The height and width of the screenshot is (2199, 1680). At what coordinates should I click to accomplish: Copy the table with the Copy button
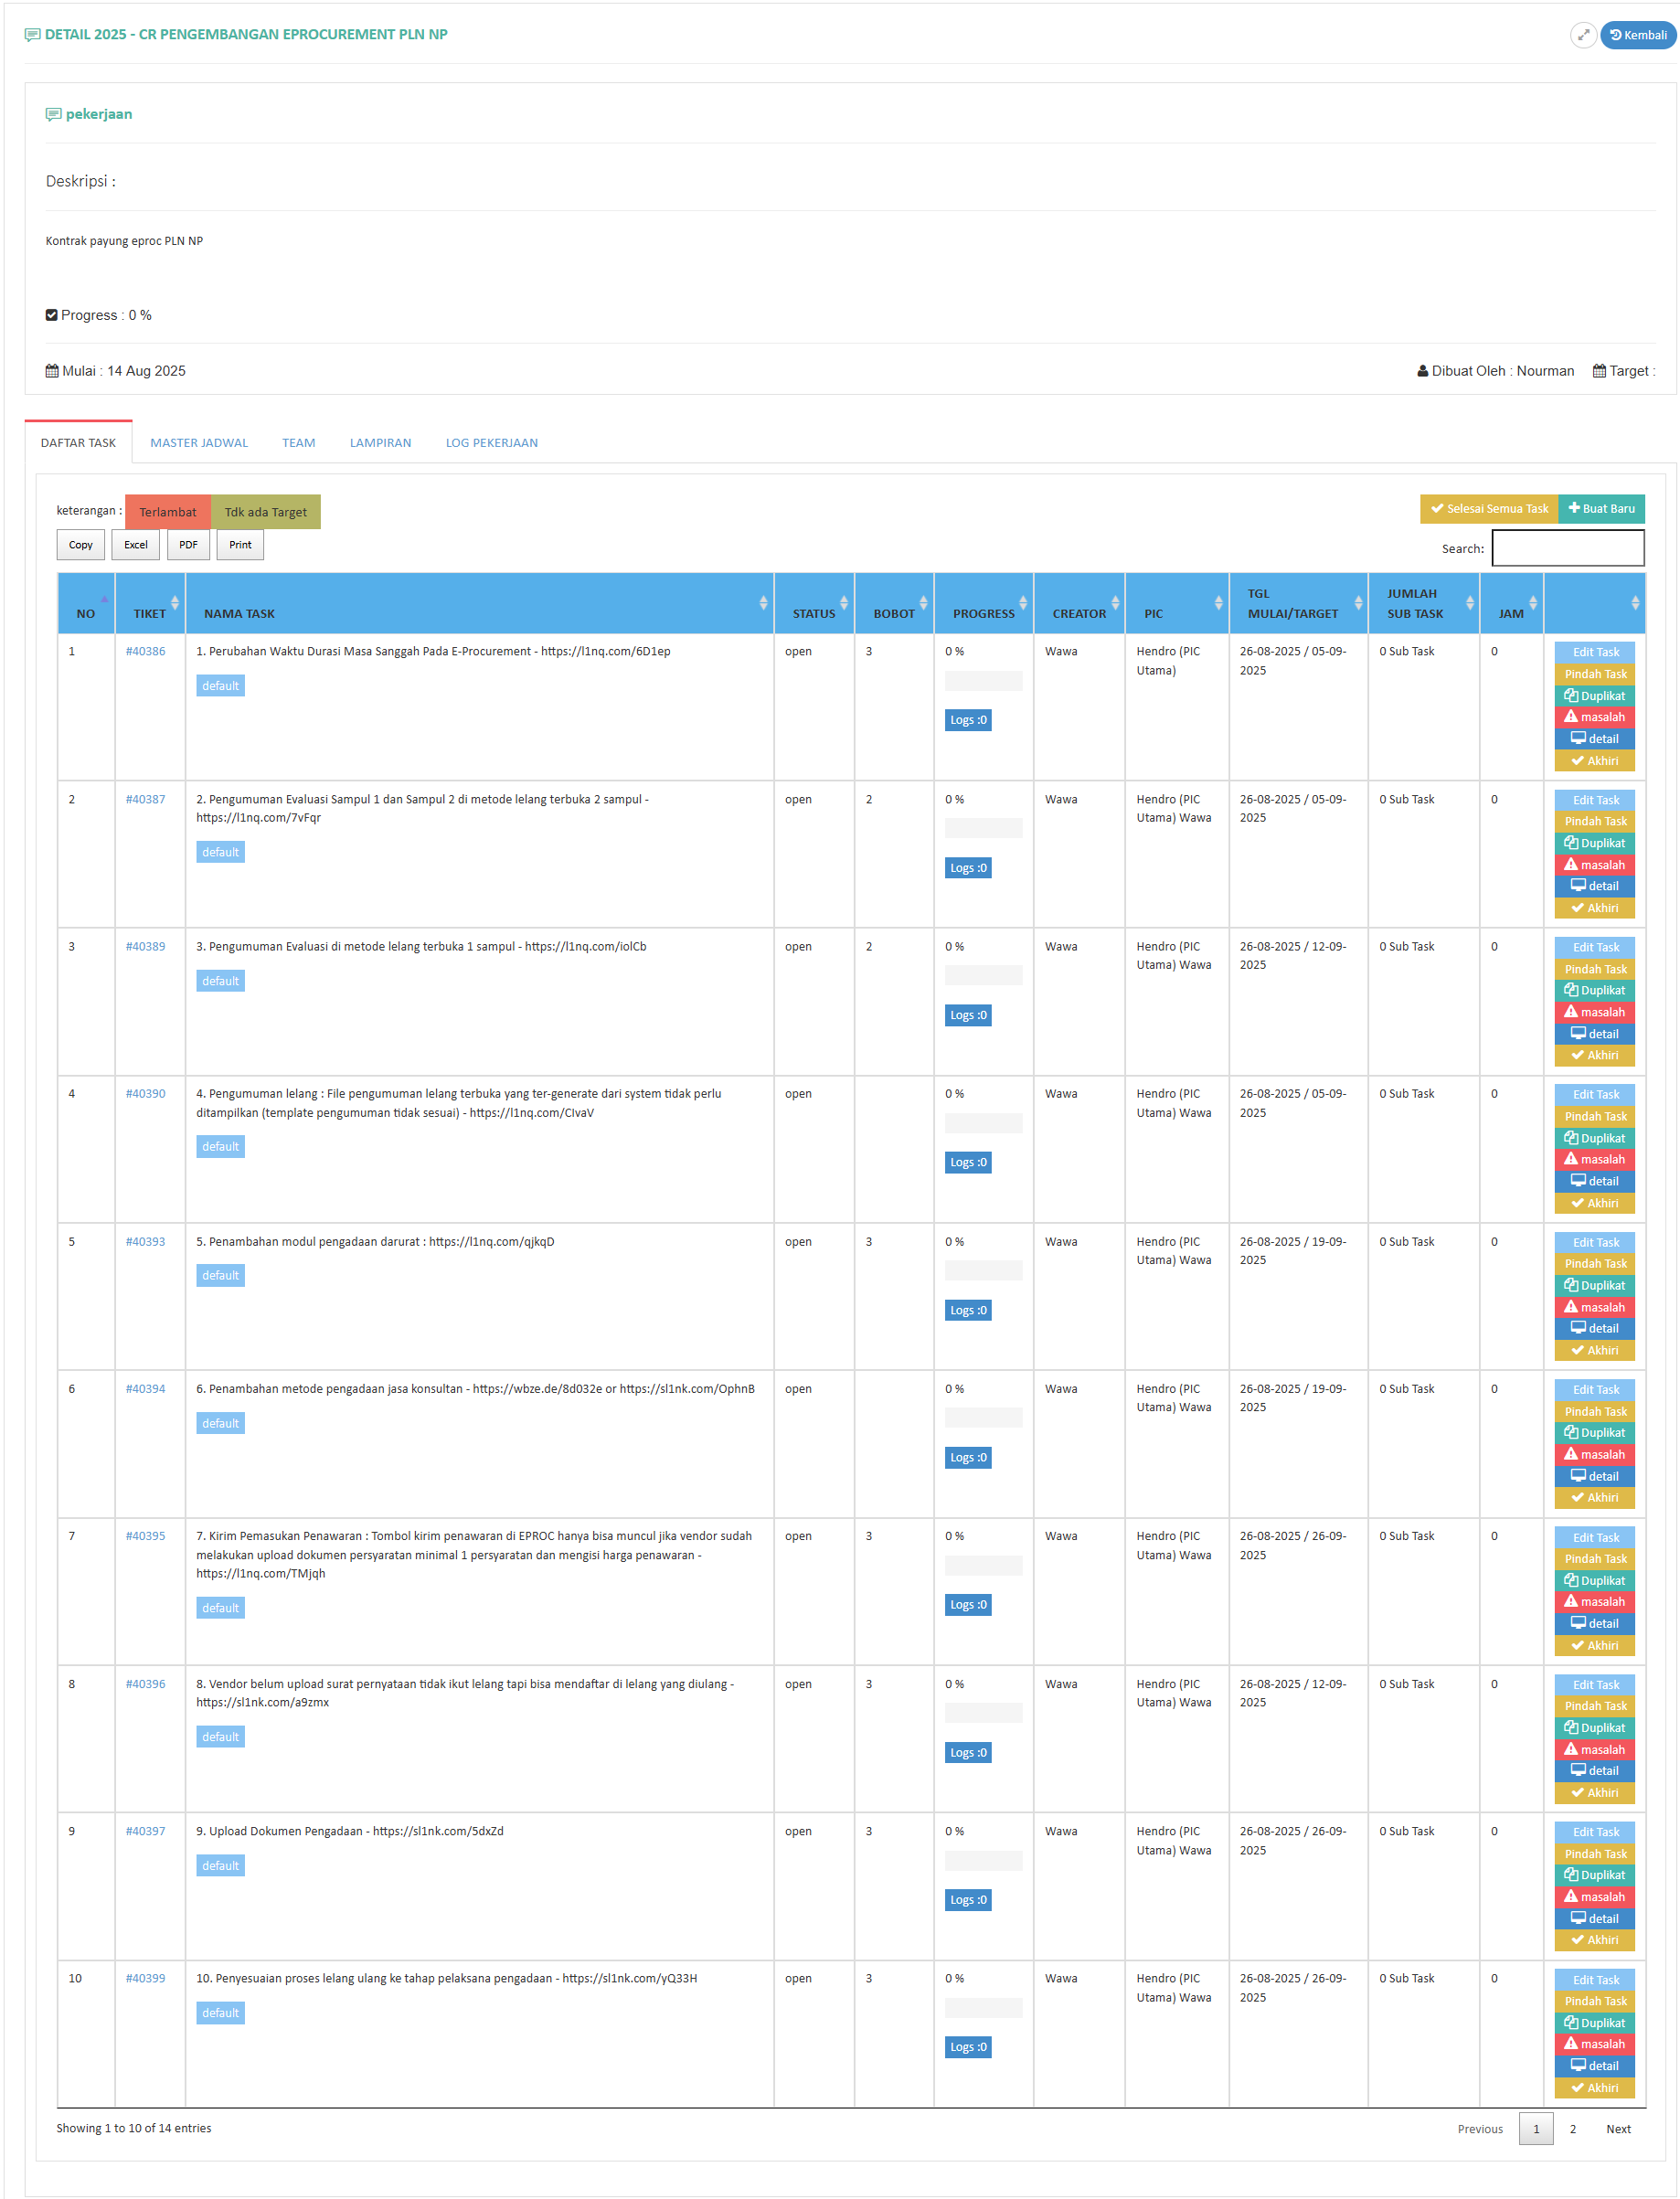pos(81,545)
